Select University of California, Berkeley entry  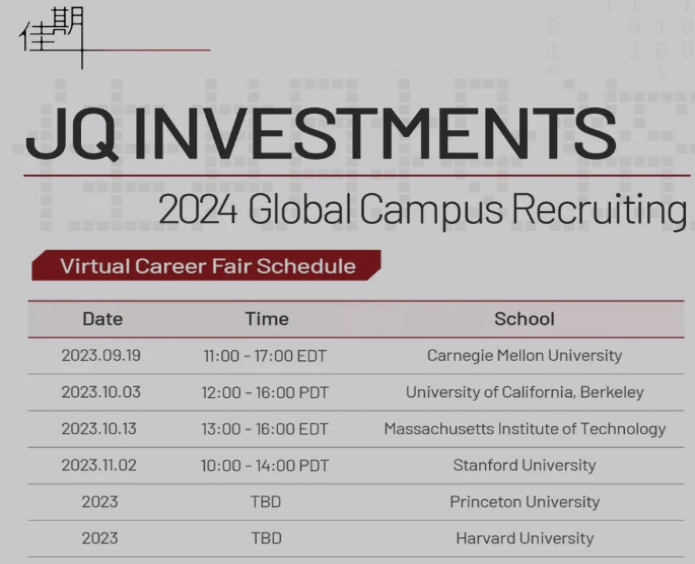pyautogui.click(x=524, y=392)
